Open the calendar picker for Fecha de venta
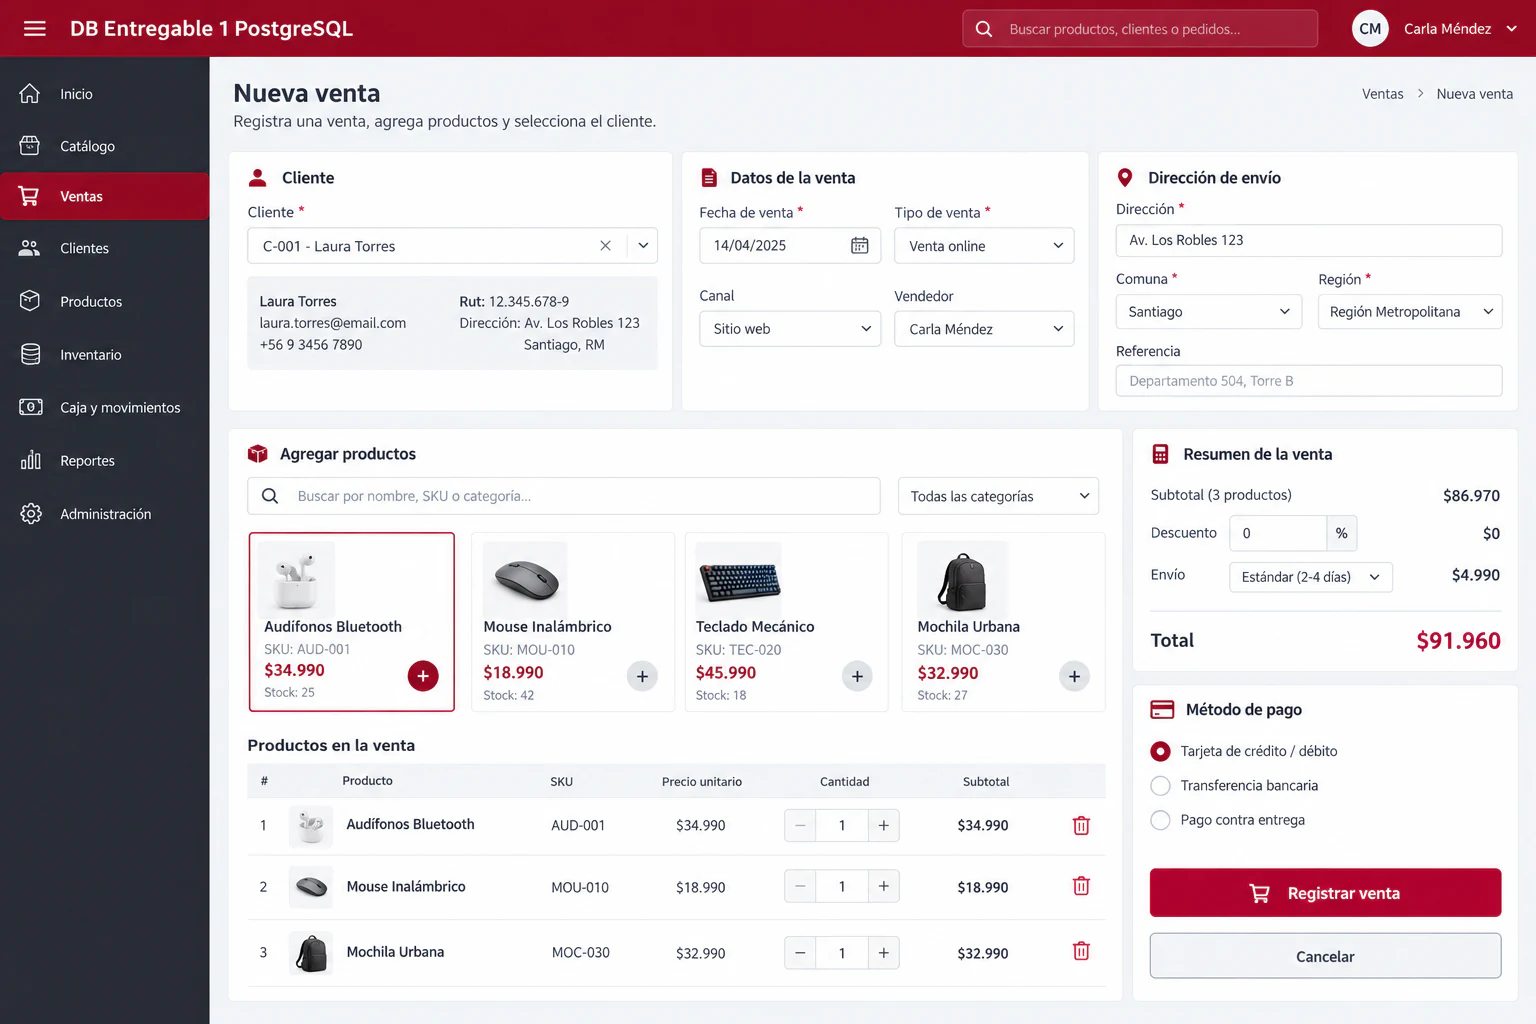The width and height of the screenshot is (1536, 1024). (x=859, y=246)
